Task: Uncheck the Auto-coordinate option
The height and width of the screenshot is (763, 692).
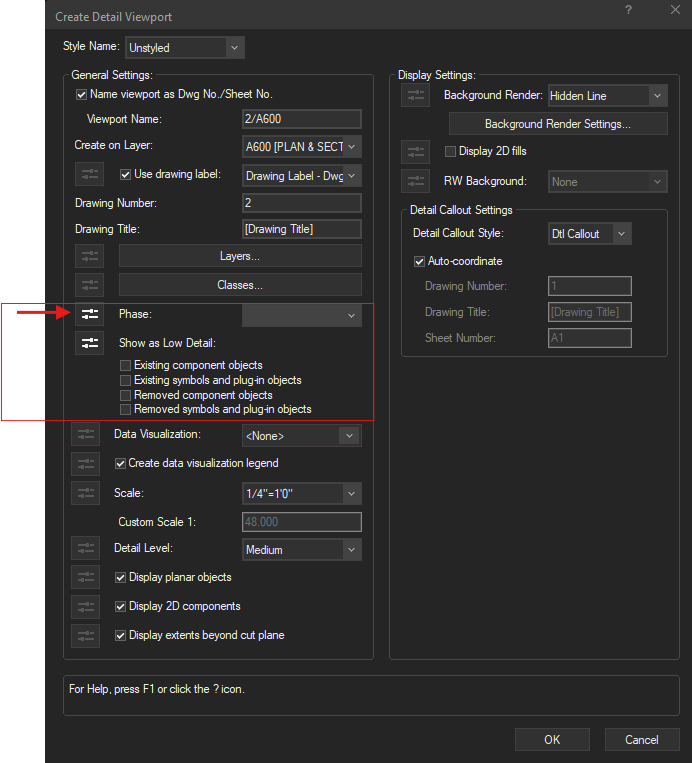Action: point(420,261)
